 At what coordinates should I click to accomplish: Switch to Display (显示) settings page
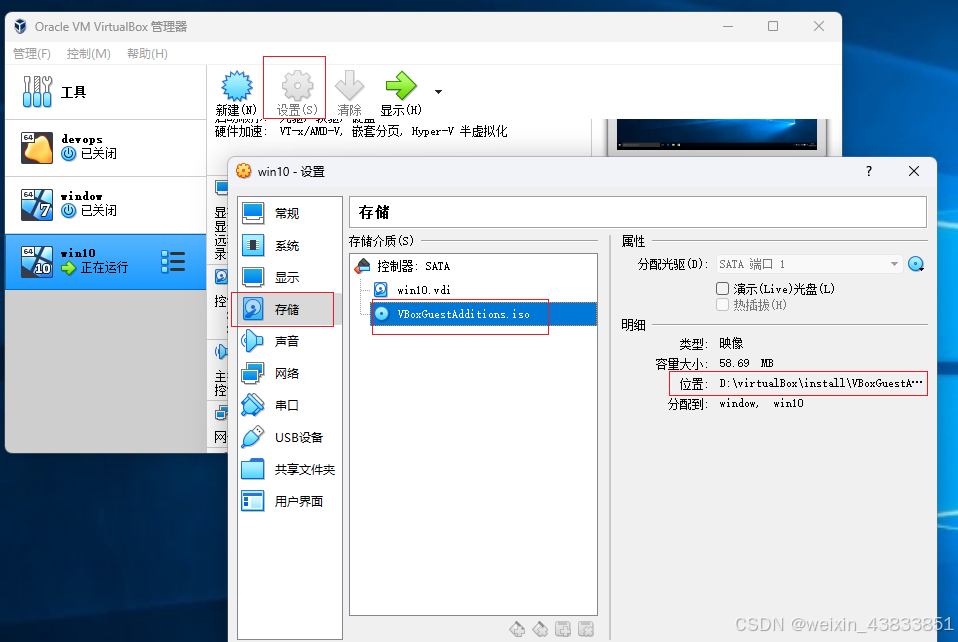[288, 277]
